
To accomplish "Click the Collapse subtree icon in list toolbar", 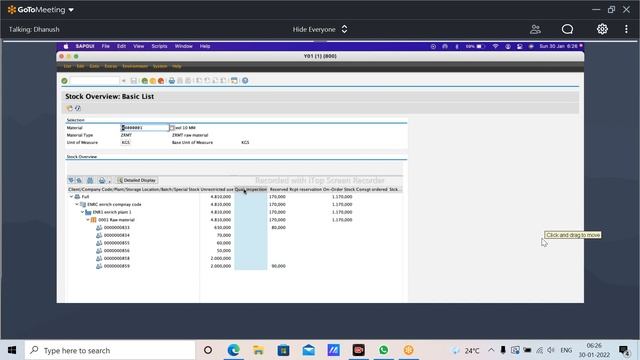I will pyautogui.click(x=79, y=180).
